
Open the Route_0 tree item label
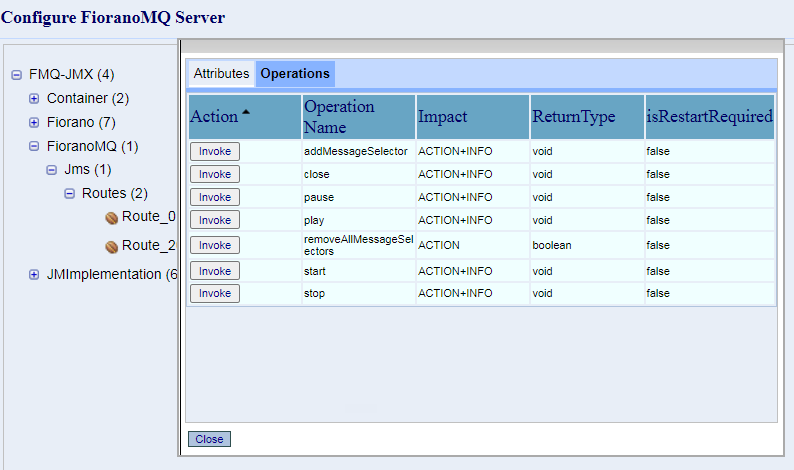coord(149,217)
